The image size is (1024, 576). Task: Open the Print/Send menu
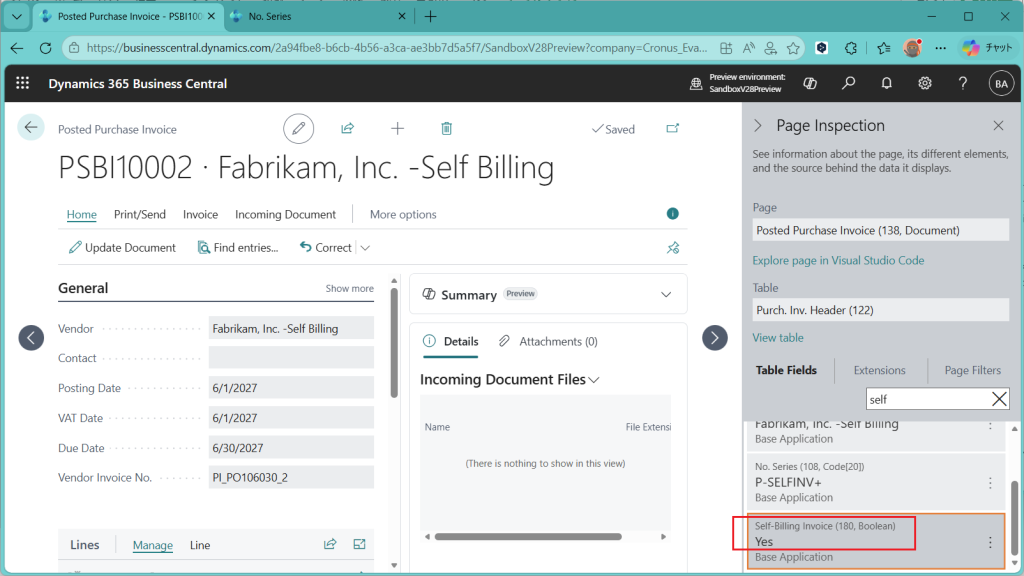140,214
